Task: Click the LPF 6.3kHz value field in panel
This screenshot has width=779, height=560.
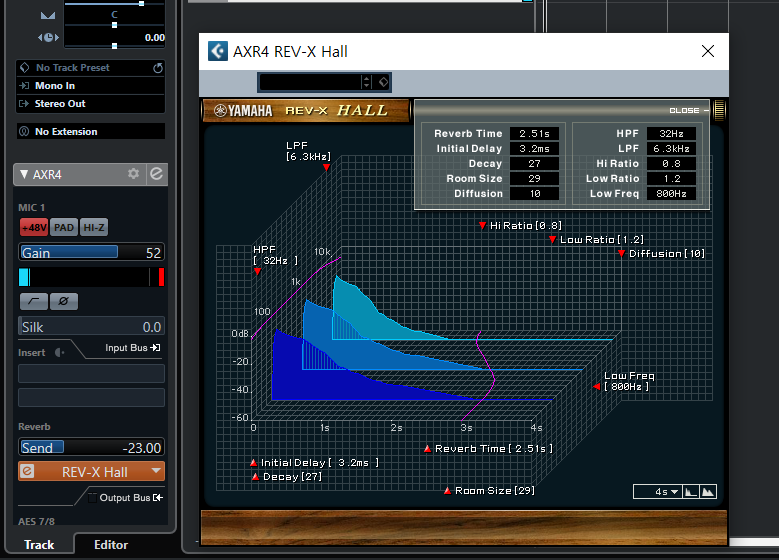Action: click(x=671, y=148)
